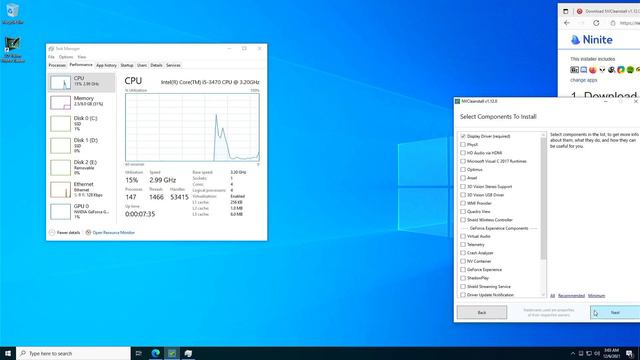The height and width of the screenshot is (360, 640).
Task: Choose the Minimum components link
Action: point(596,296)
